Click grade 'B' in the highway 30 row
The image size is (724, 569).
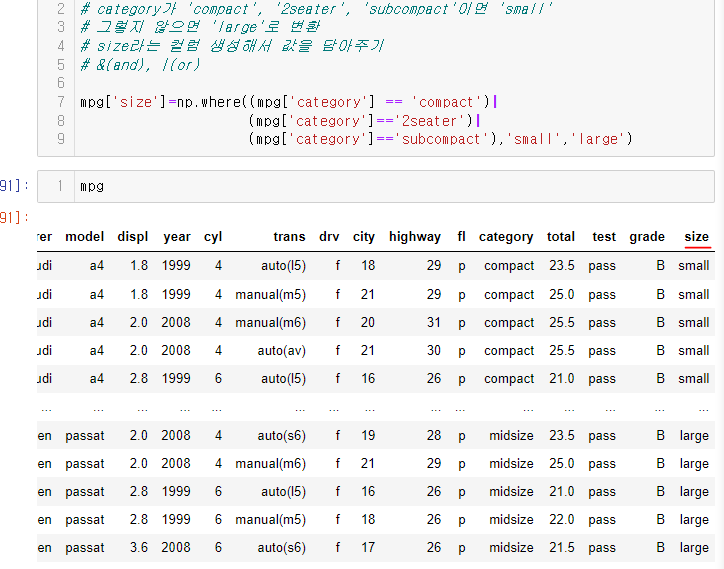[661, 351]
